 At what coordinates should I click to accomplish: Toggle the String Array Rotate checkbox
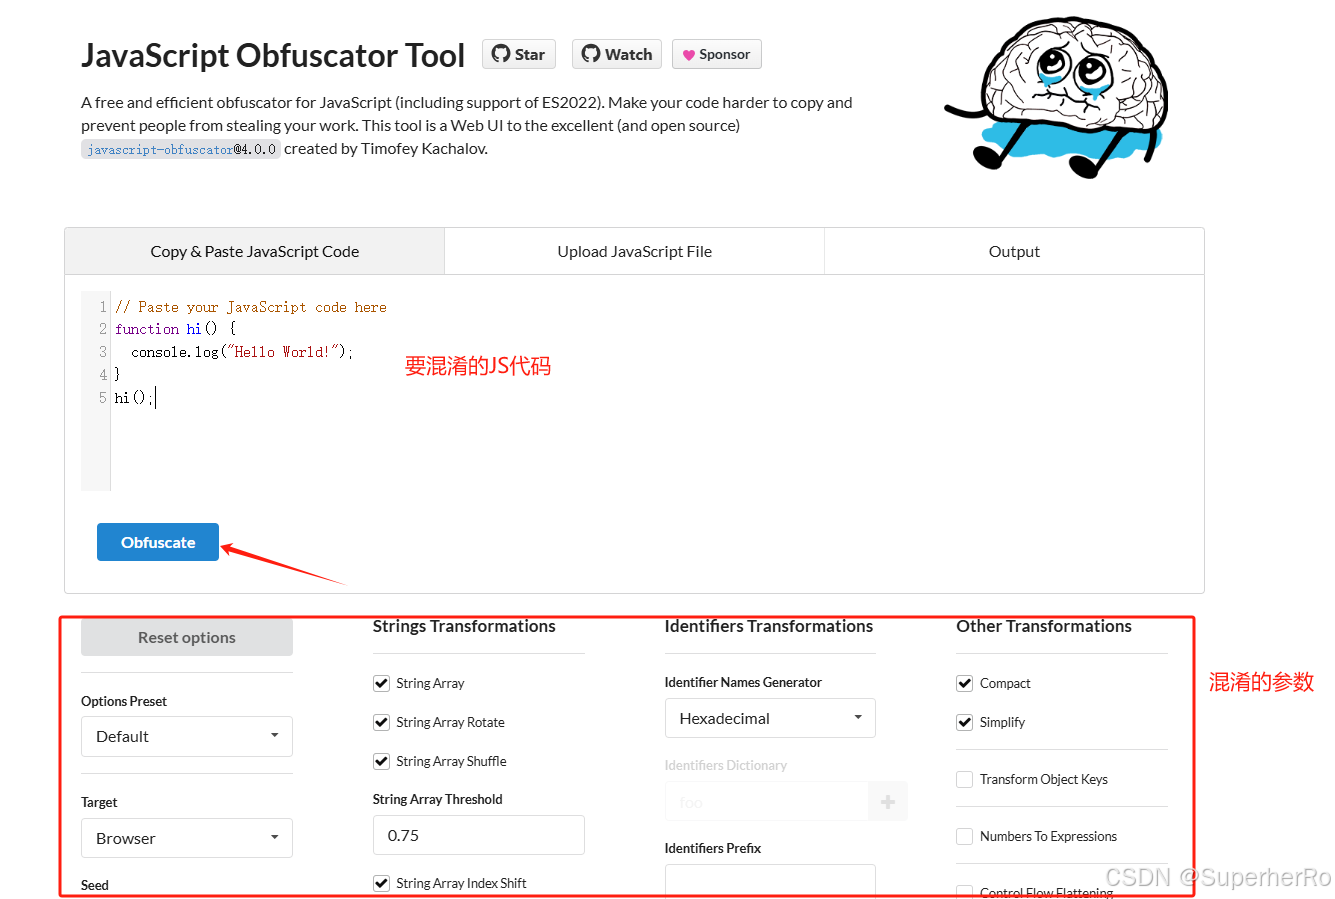tap(381, 722)
